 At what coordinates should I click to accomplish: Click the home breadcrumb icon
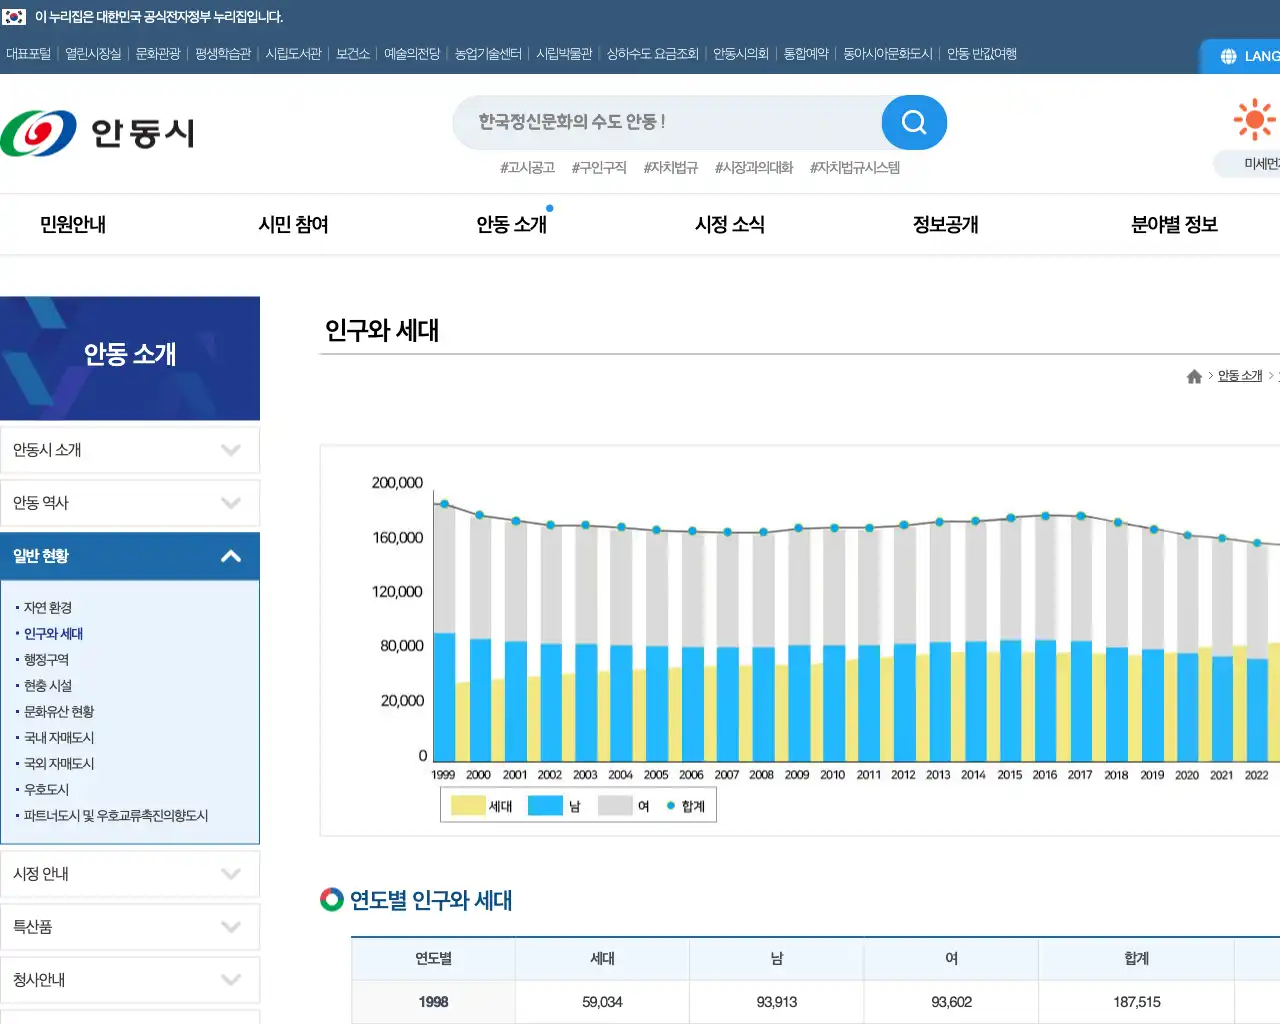point(1194,376)
